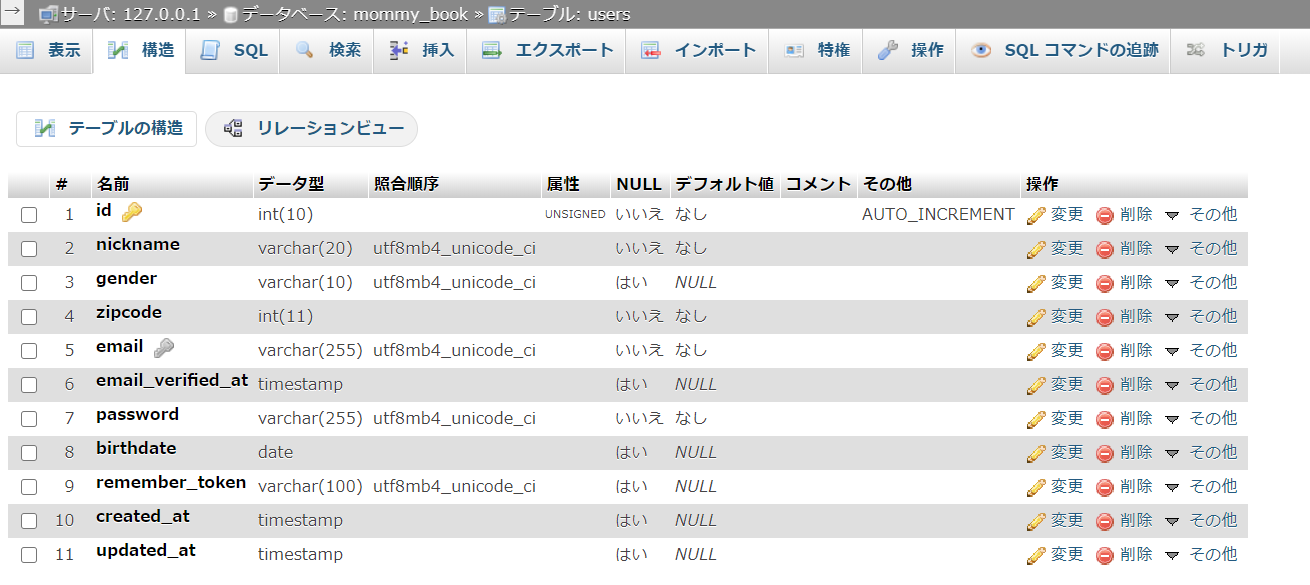1310x585 pixels.
Task: Click the red delete icon for password
Action: pos(1105,419)
